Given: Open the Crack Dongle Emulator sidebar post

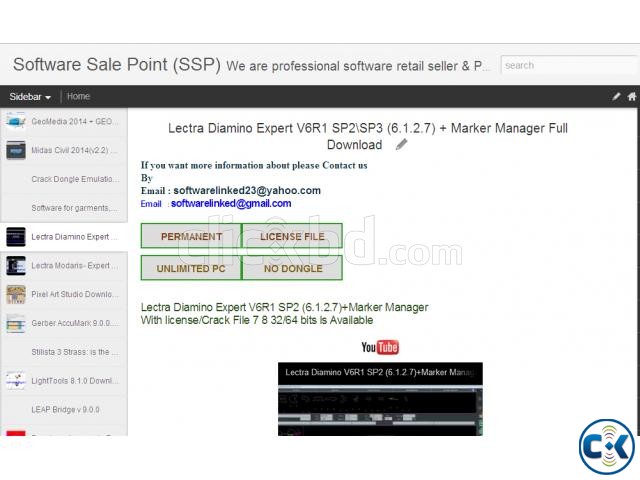Looking at the screenshot, I should 64,179.
